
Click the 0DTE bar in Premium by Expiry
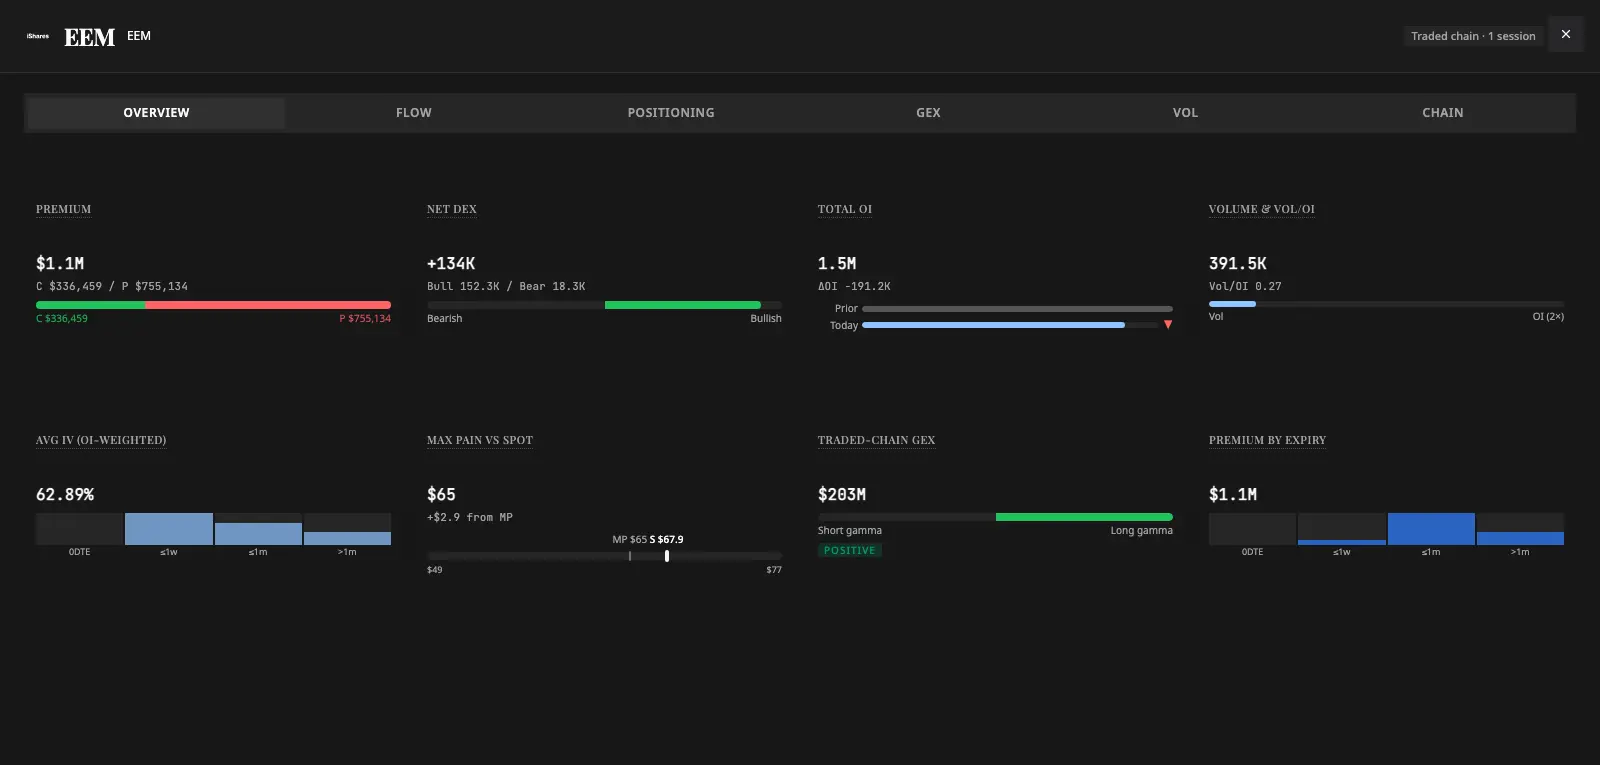[1252, 529]
